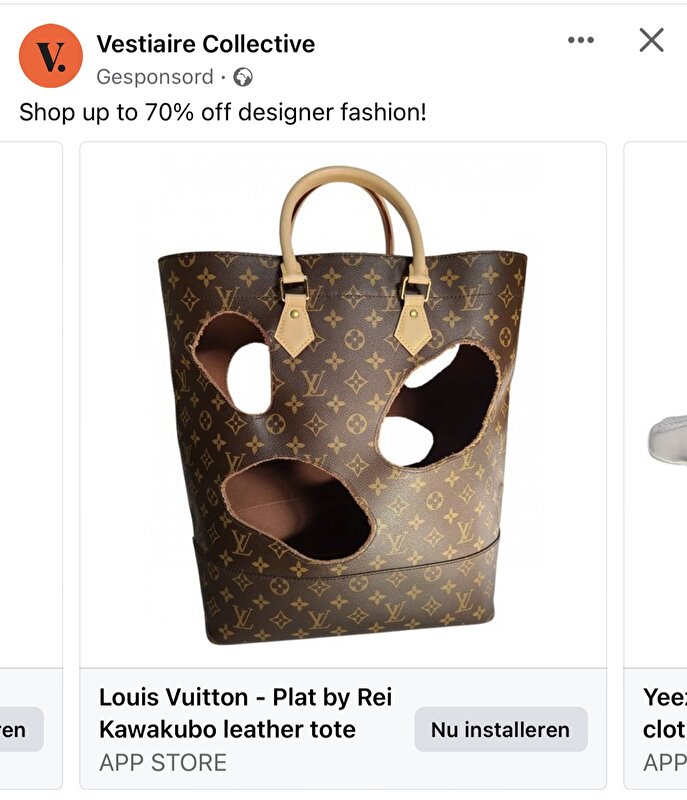Screen dimensions: 687x800
Task: Click the APP STORE label under Louis Vuitton
Action: [x=163, y=763]
